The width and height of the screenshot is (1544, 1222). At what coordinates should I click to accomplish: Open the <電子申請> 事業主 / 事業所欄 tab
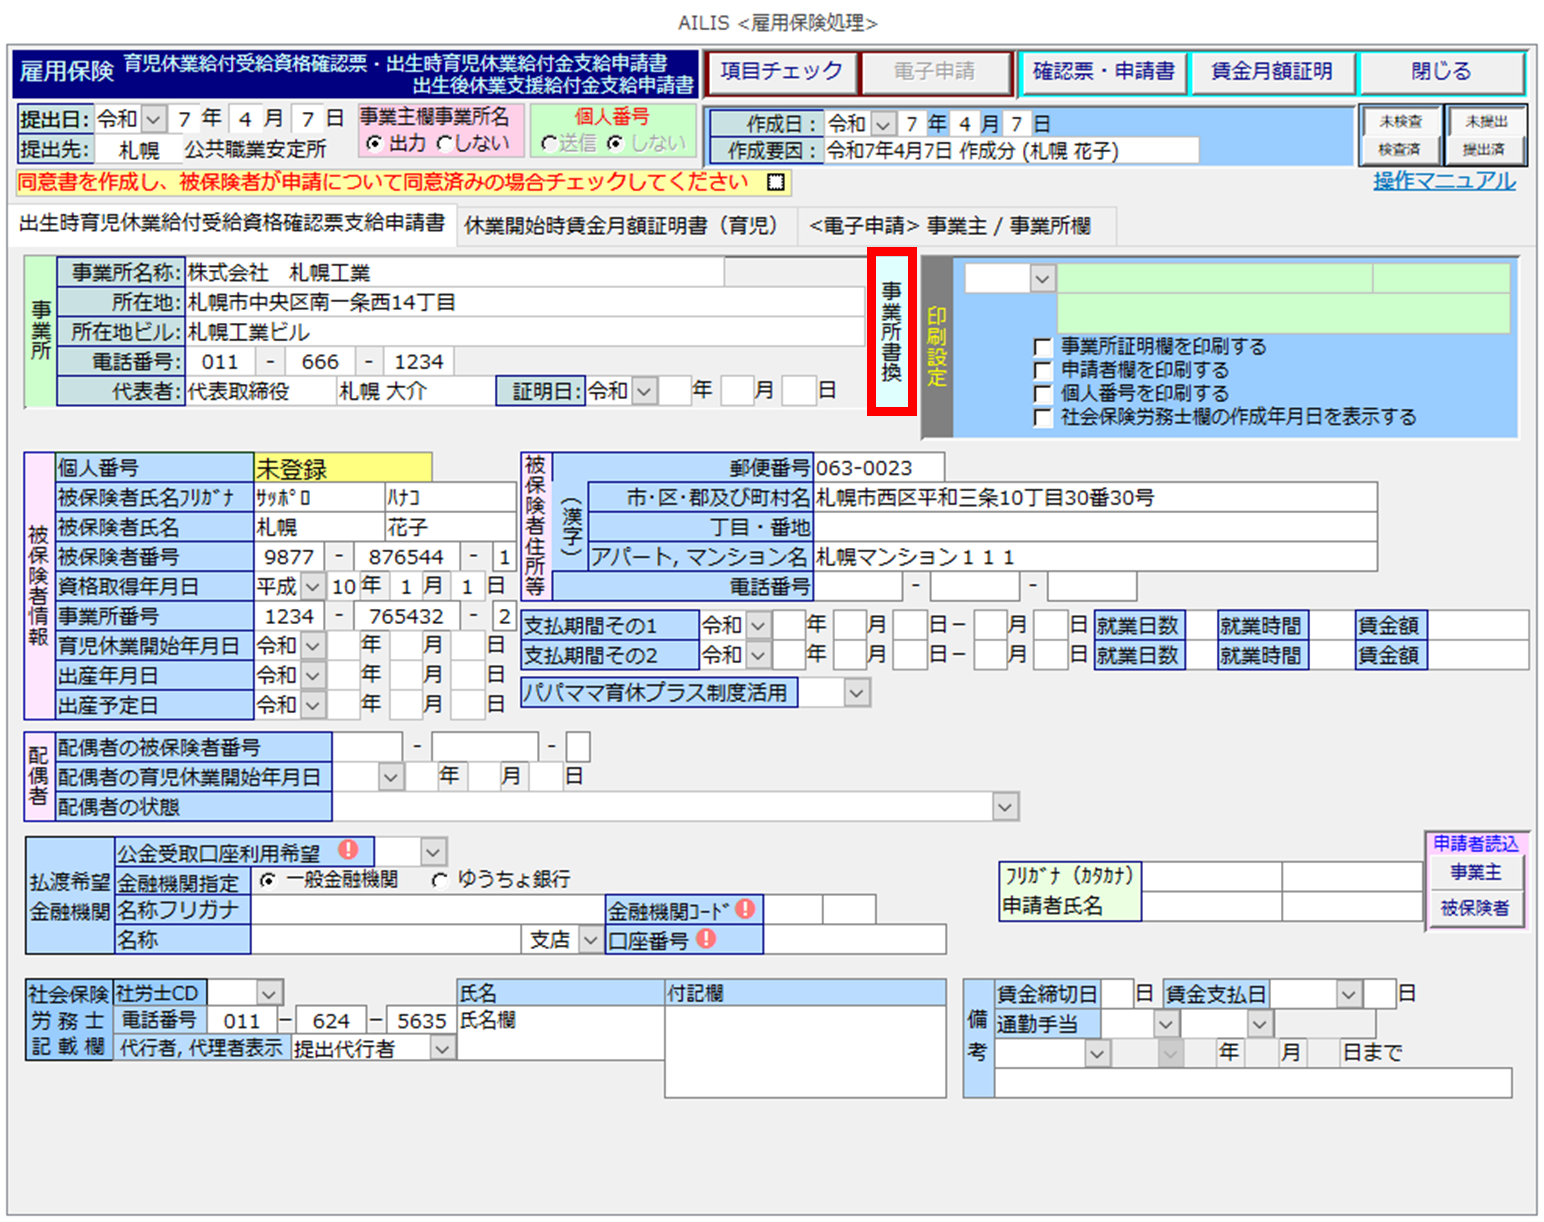949,226
